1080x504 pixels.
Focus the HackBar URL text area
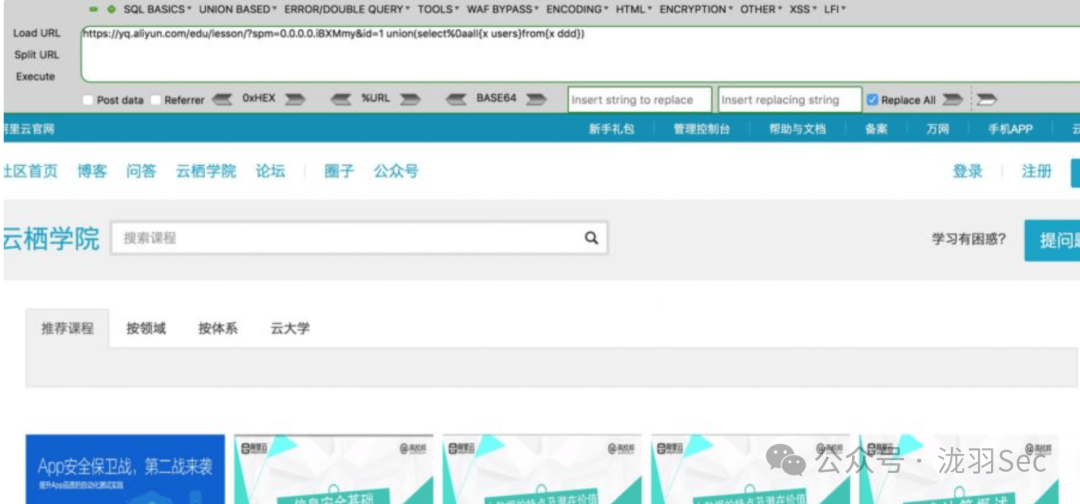(x=580, y=54)
